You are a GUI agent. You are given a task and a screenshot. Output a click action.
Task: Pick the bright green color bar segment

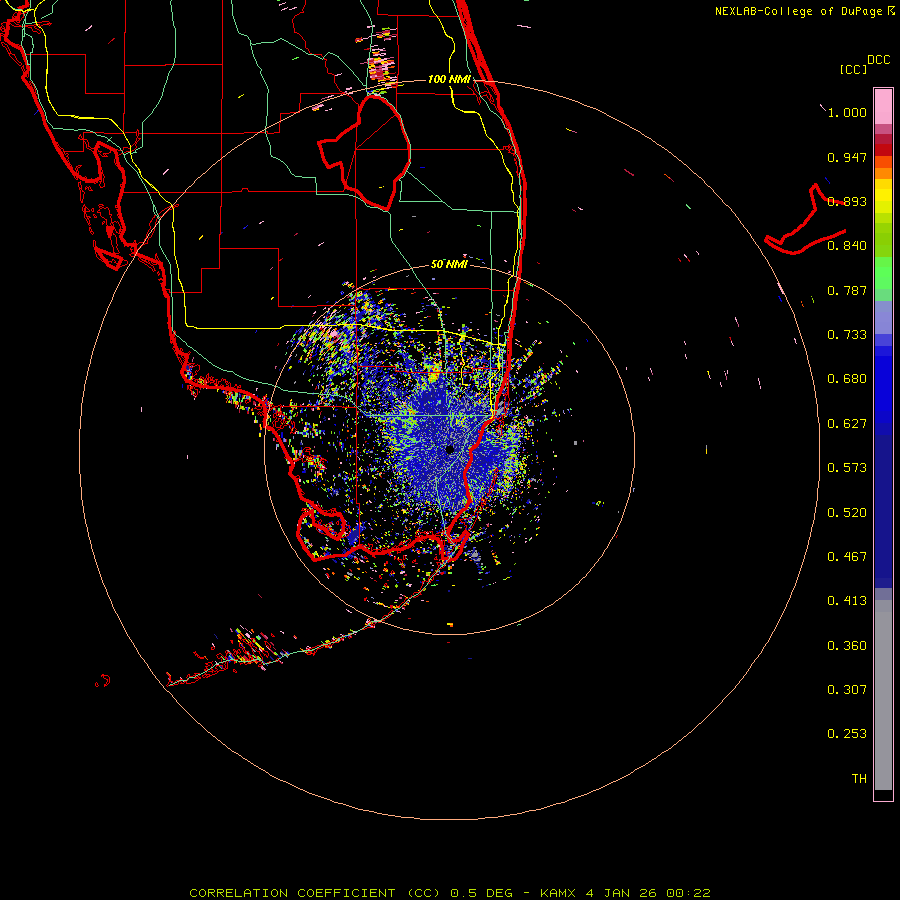[x=883, y=273]
